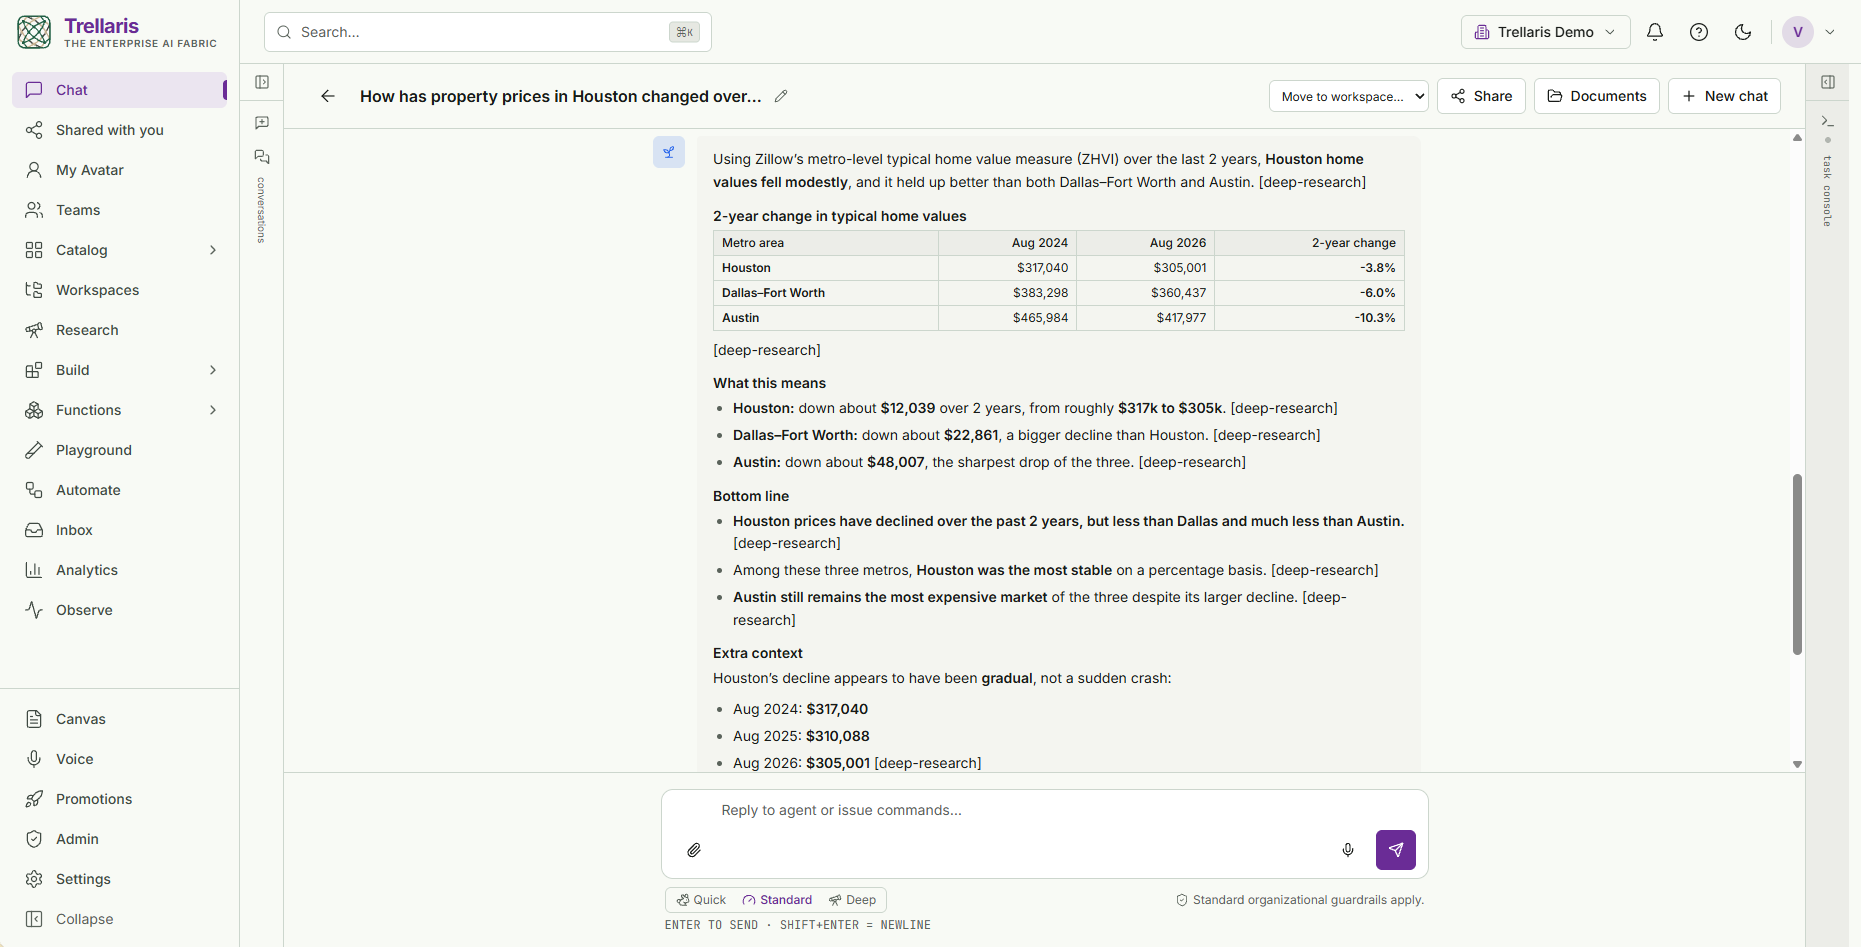Click the edit title pencil icon
The image size is (1861, 947).
click(x=781, y=96)
